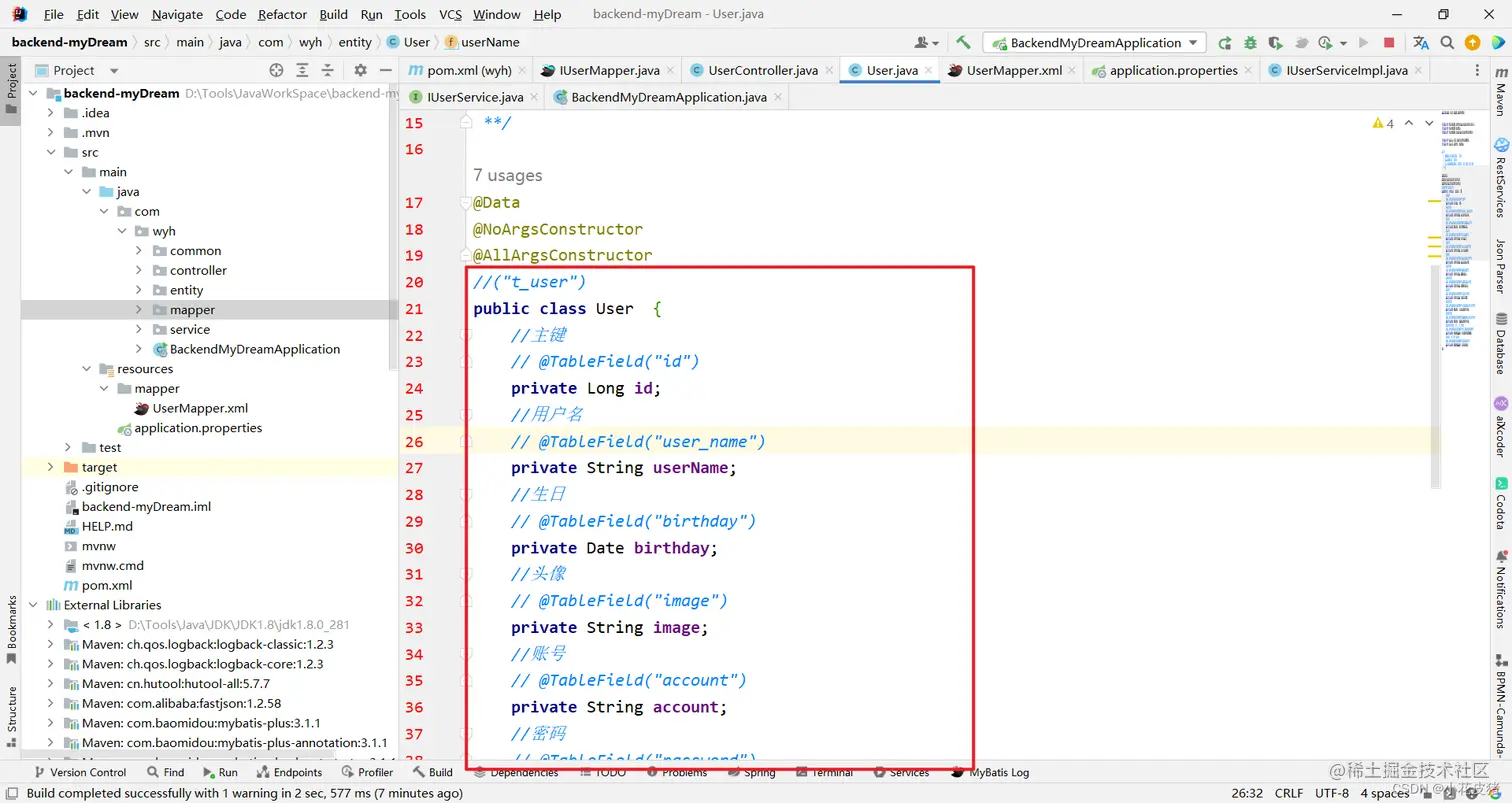This screenshot has width=1512, height=803.
Task: Open the RestServices side panel
Action: 1500,178
